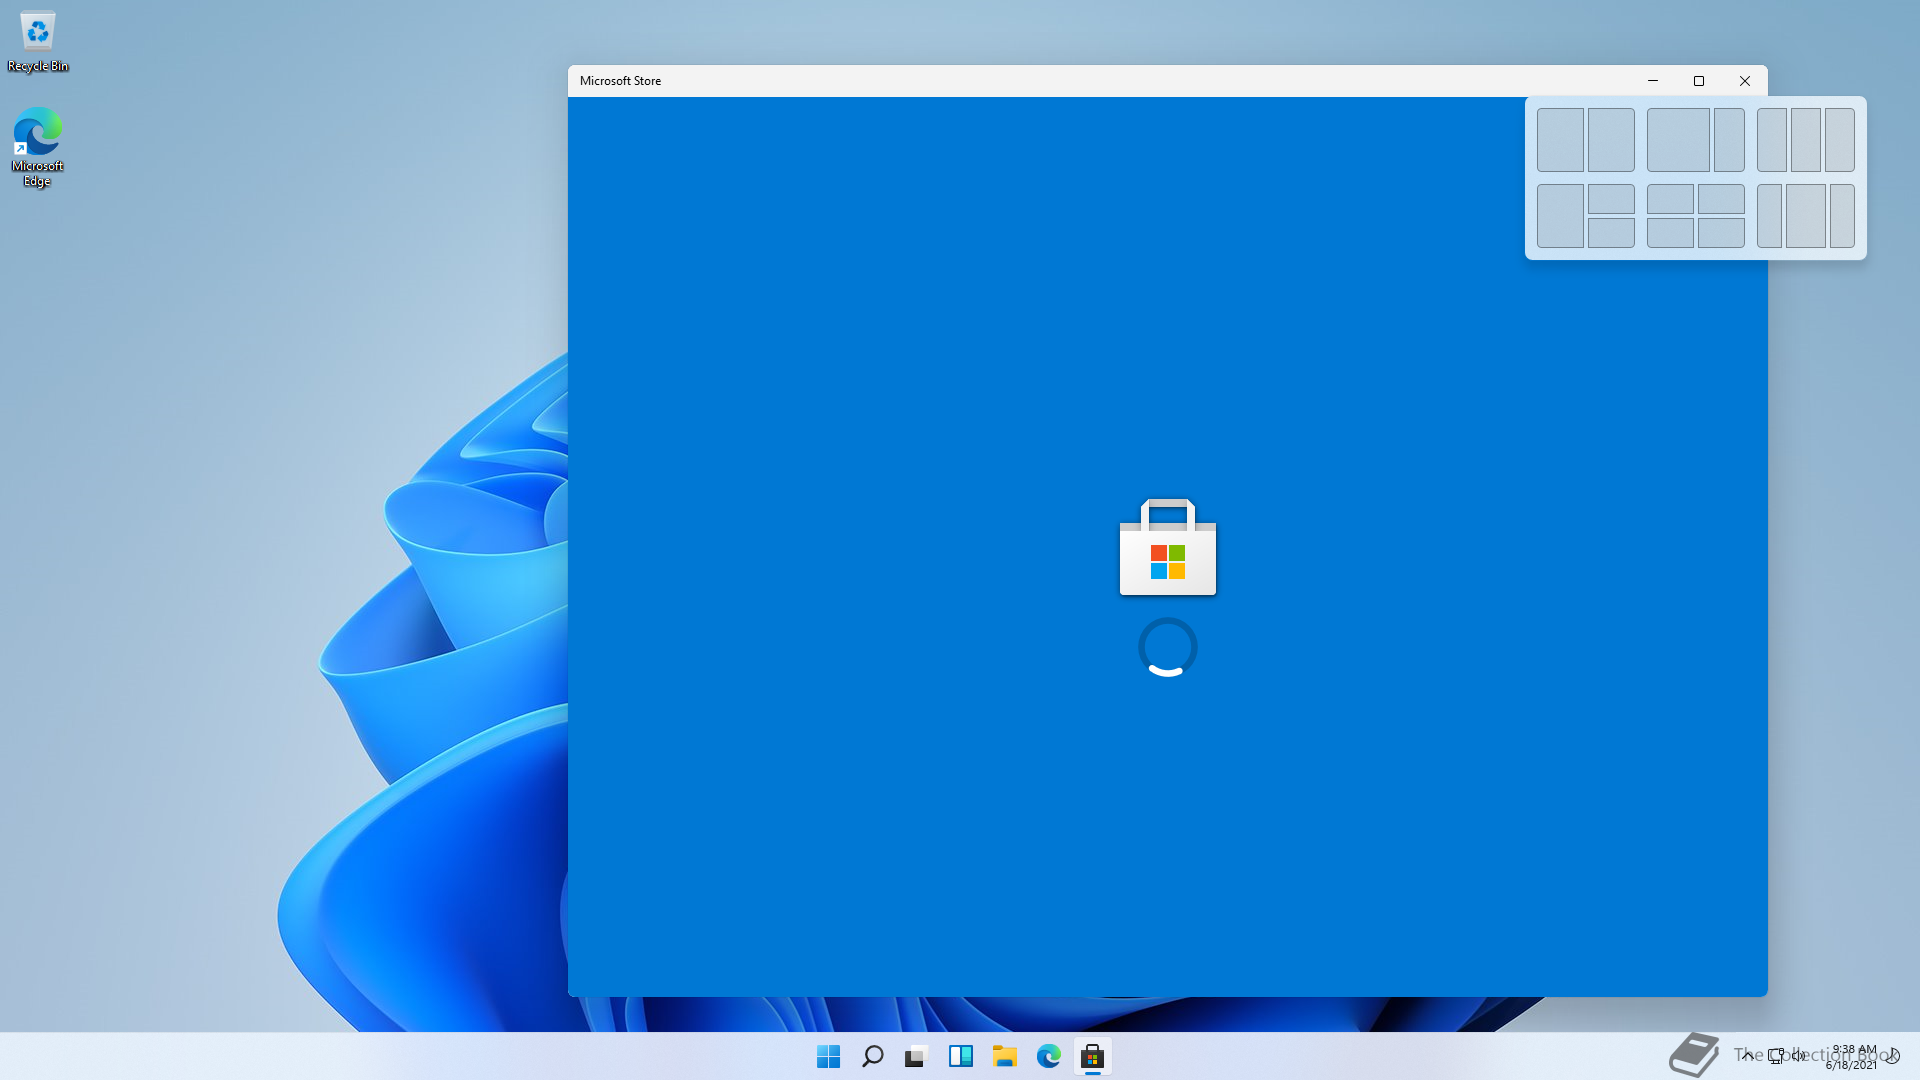Viewport: 1920px width, 1080px height.
Task: Maximize the Microsoft Store window
Action: [x=1699, y=81]
